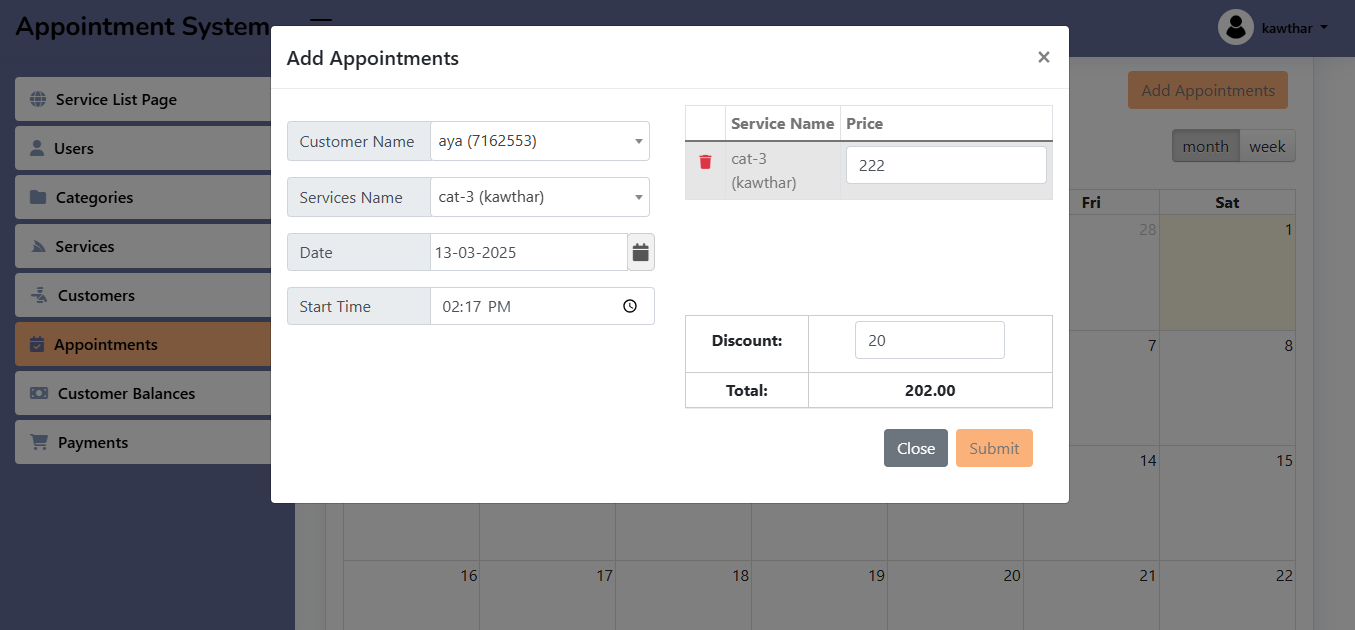Click the clock icon in Start Time
This screenshot has width=1355, height=630.
click(x=630, y=307)
